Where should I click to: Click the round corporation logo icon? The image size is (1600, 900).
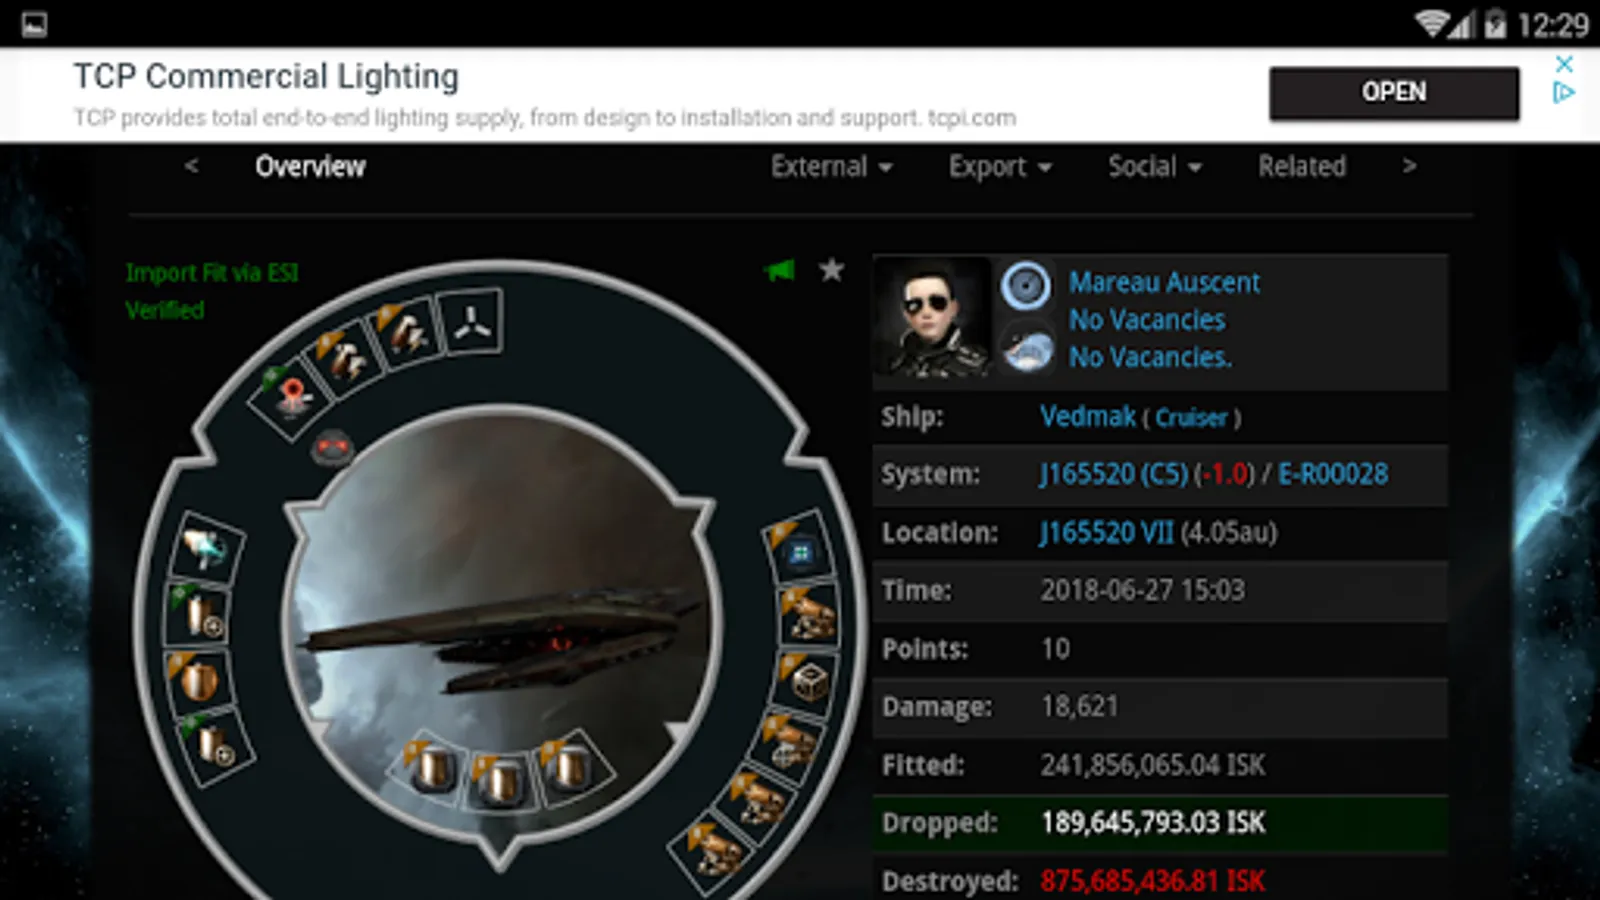tap(1026, 285)
